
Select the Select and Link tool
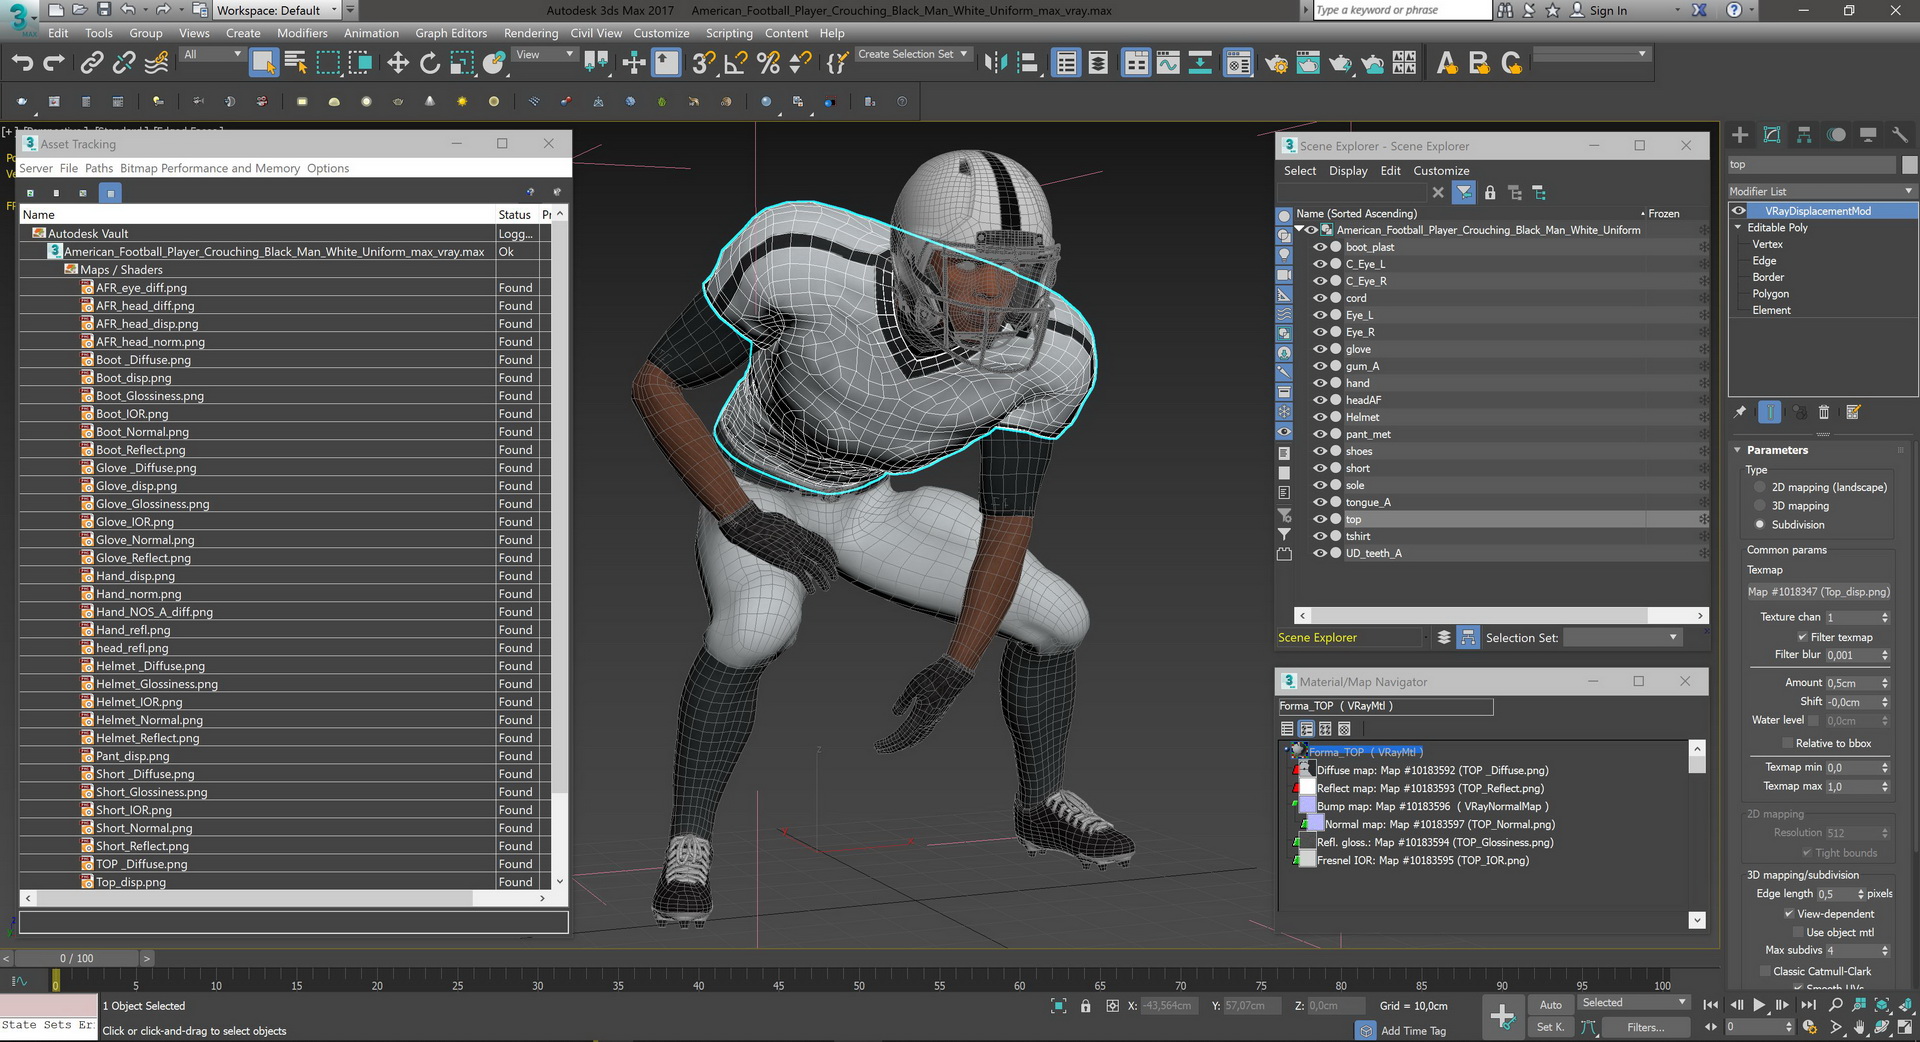click(x=91, y=63)
